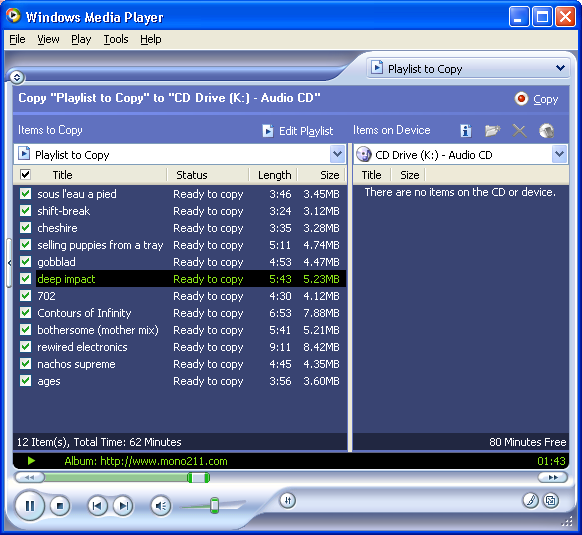This screenshot has width=582, height=535.
Task: Expand the top-right Playlist to Copy dropdown
Action: (560, 68)
